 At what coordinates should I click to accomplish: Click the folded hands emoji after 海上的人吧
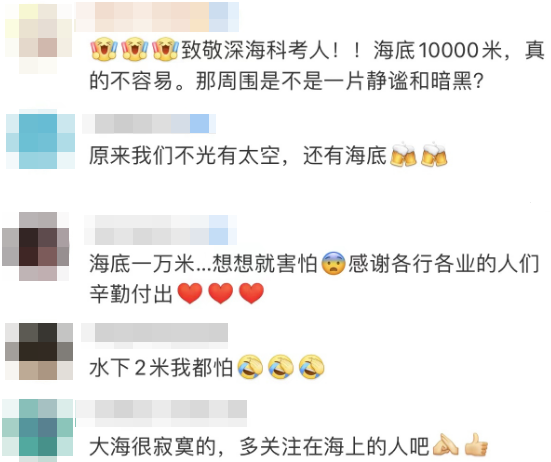446,445
